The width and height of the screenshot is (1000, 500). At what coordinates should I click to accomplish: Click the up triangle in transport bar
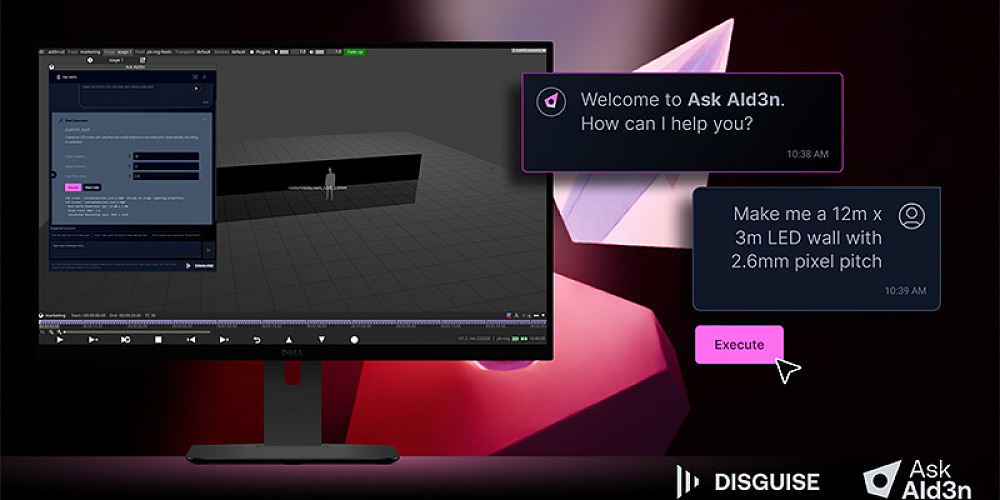click(289, 340)
